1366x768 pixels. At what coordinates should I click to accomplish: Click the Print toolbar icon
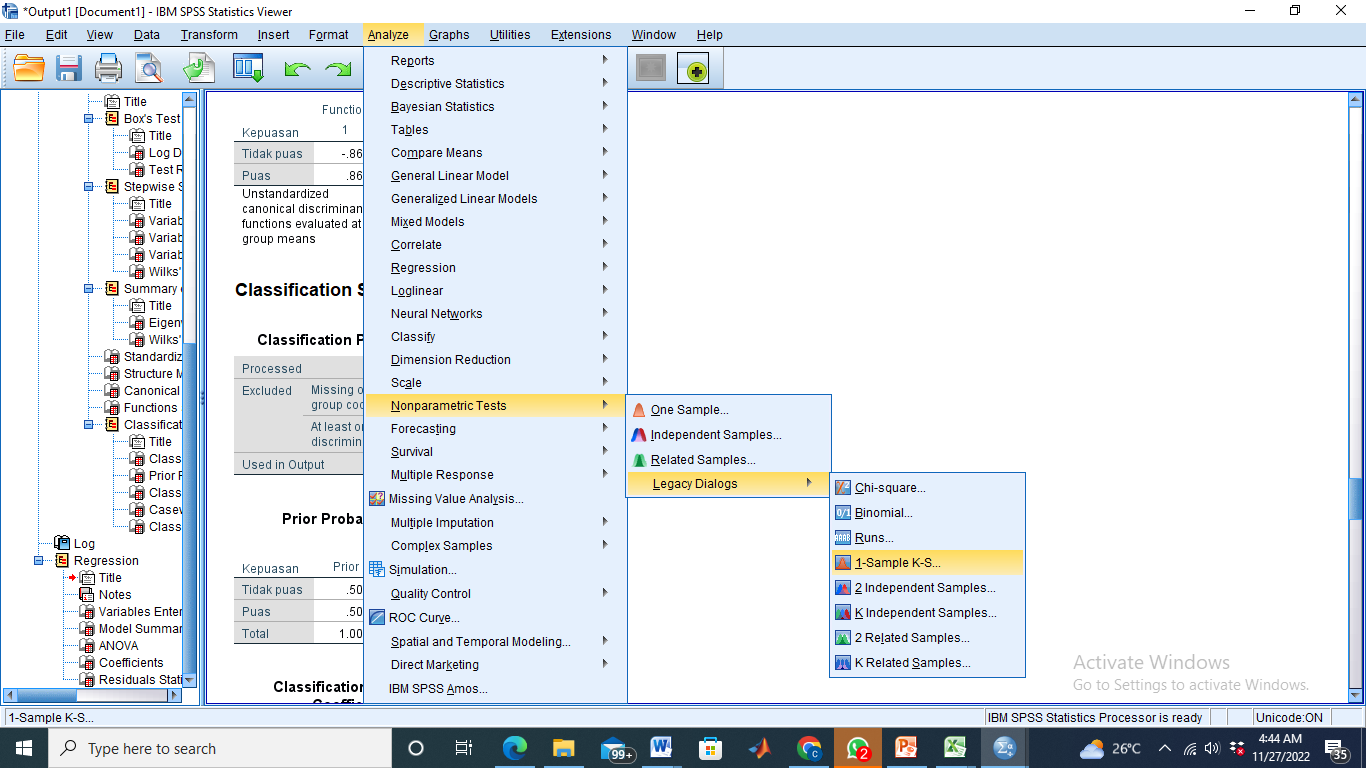[108, 69]
